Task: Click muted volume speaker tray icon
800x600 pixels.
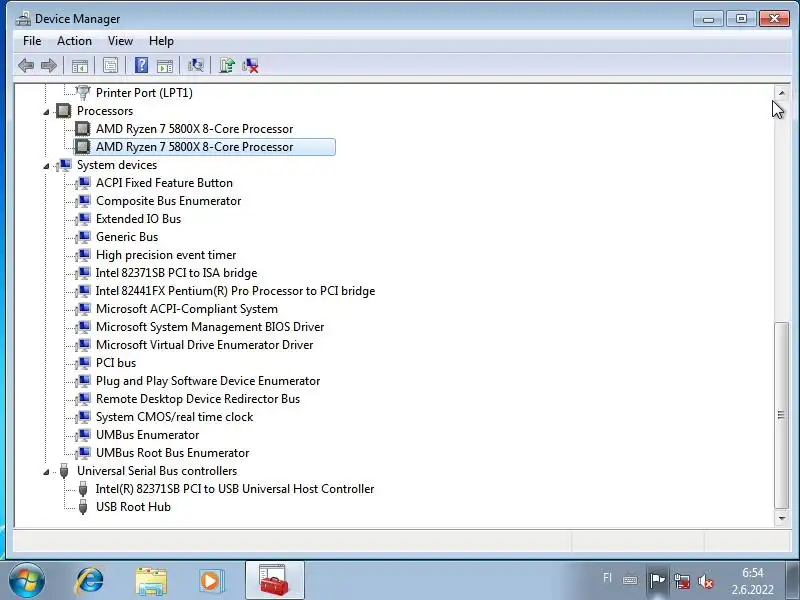Action: pos(706,581)
